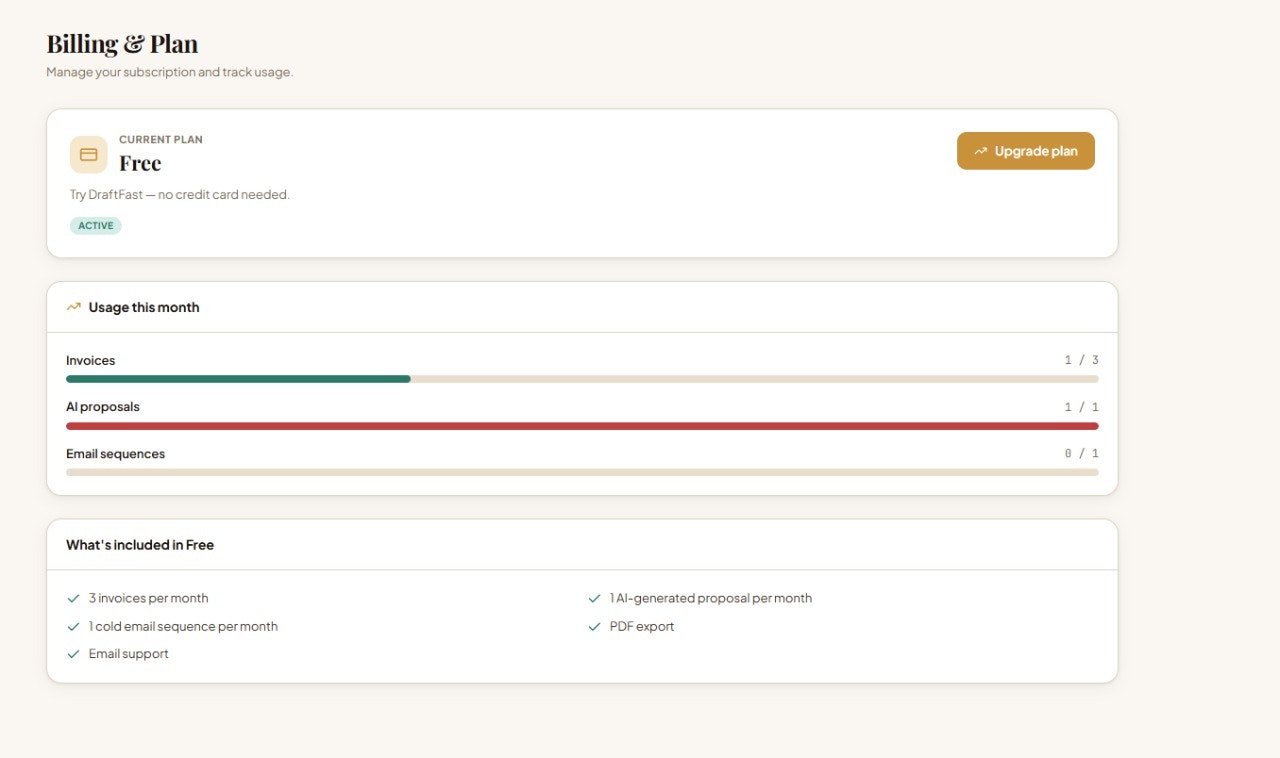Click the checkmark beside 3 invoices per month
The image size is (1280, 758).
[73, 598]
